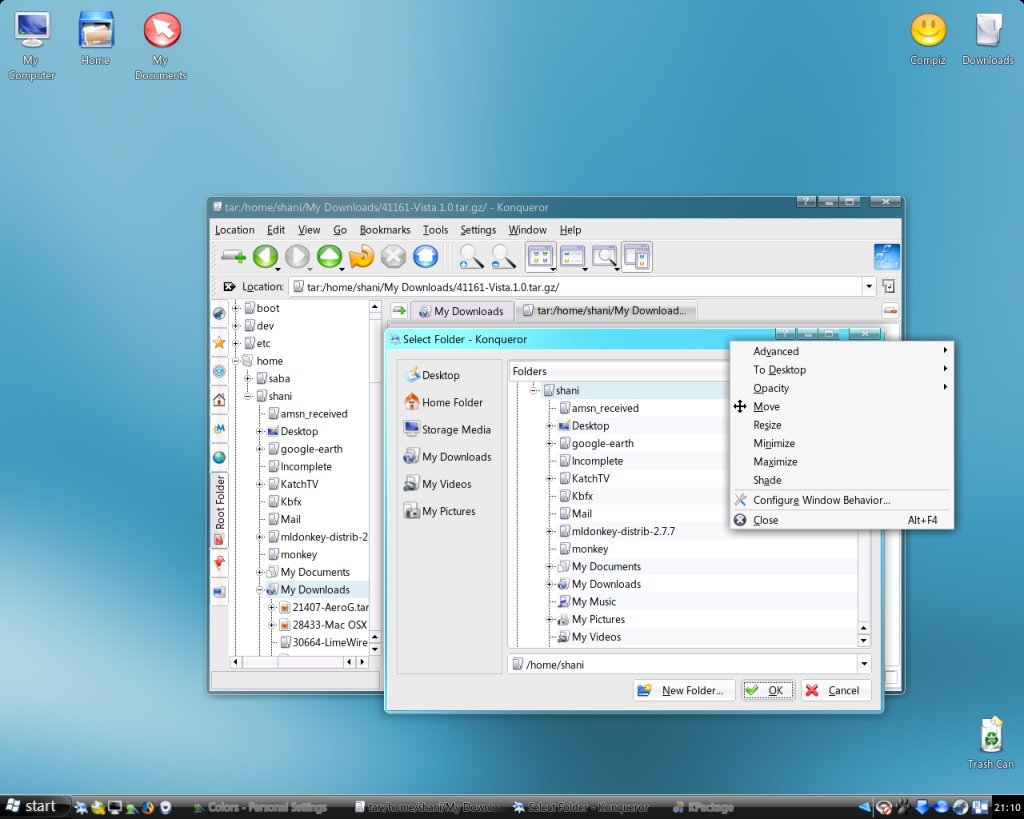Click the Cancel button
Screen dimensions: 1024x819
click(836, 690)
